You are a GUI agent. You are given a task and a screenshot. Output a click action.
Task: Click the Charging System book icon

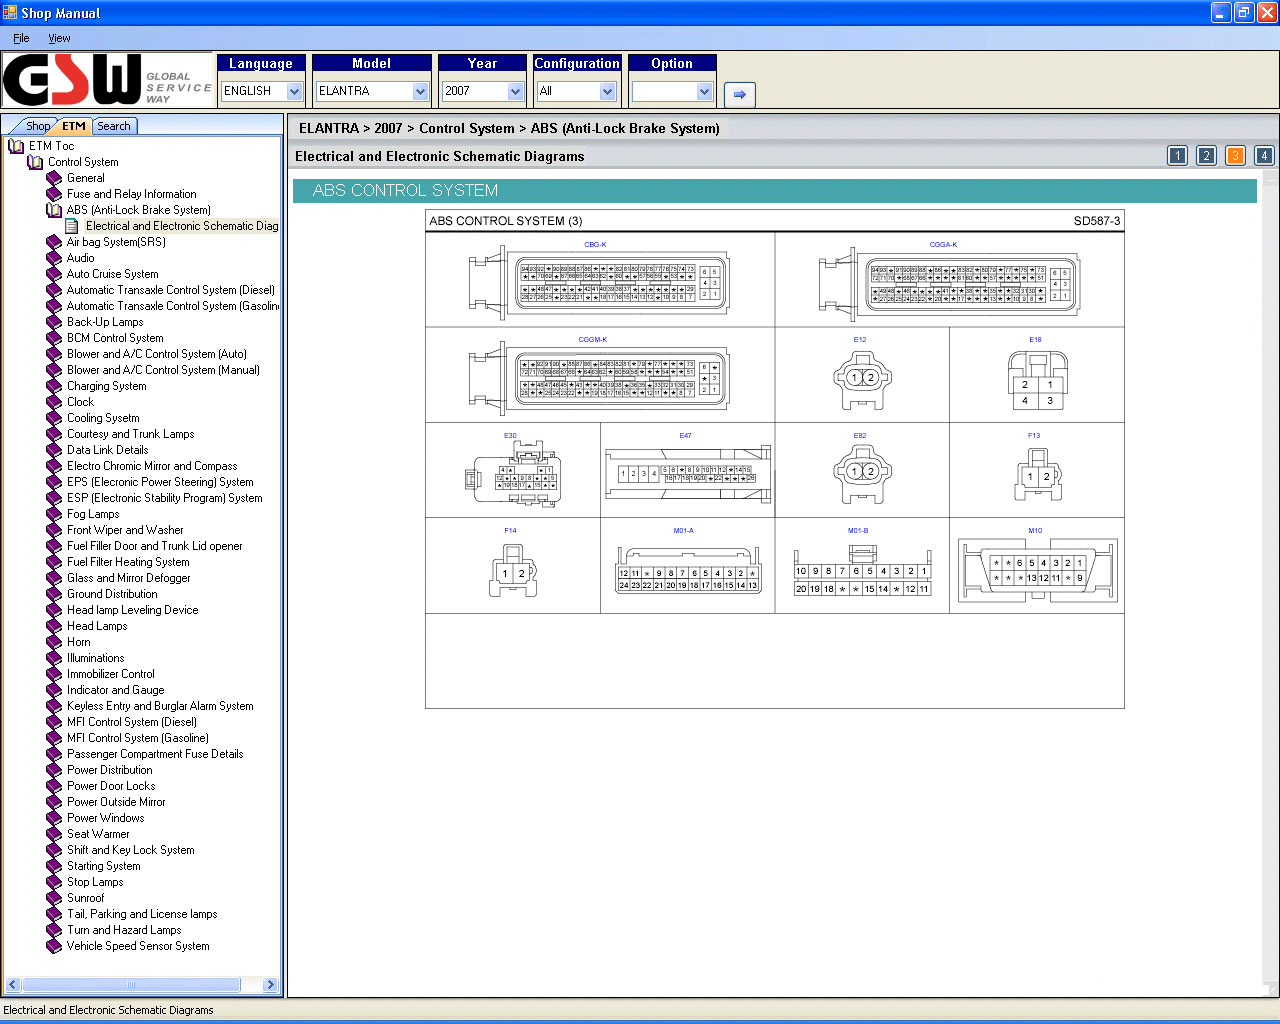54,386
